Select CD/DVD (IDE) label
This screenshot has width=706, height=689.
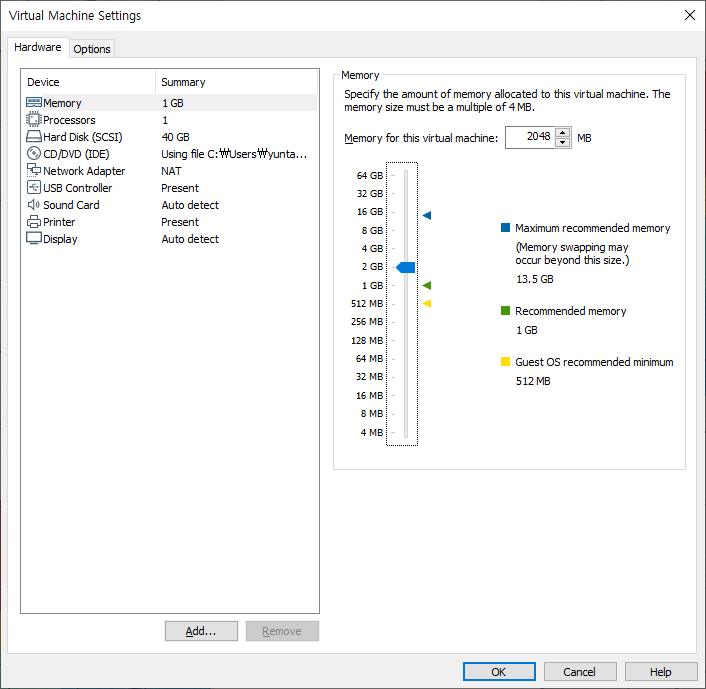(76, 154)
